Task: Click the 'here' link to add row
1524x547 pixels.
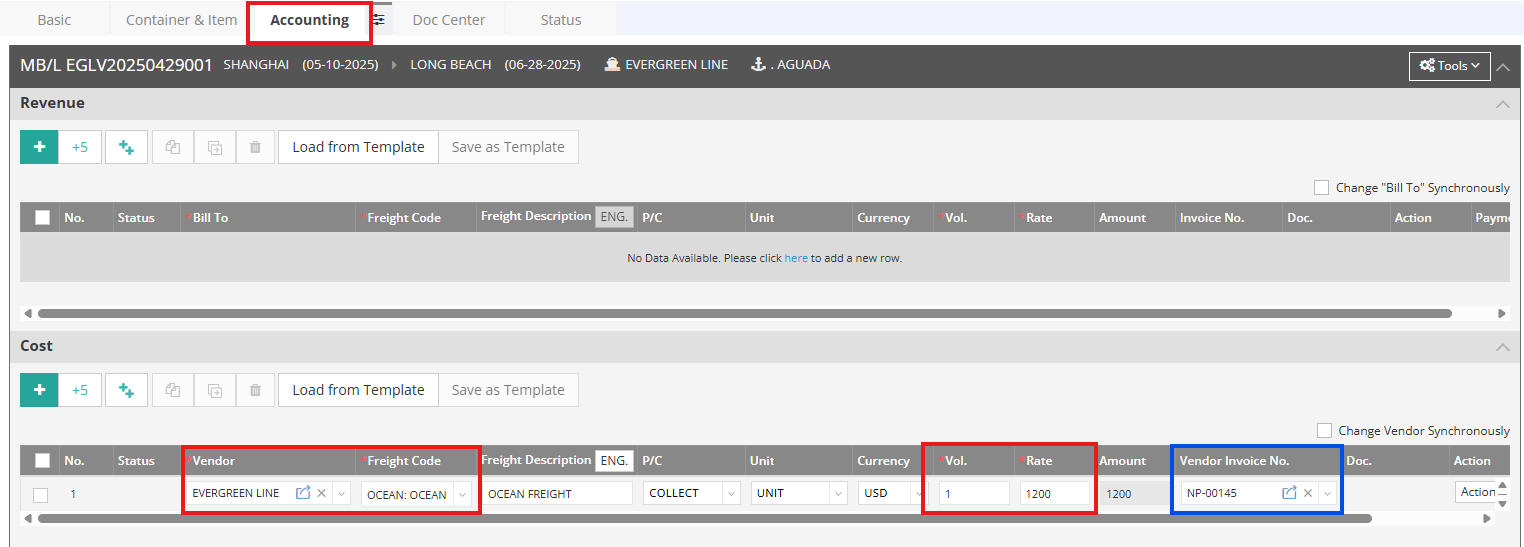Action: (795, 258)
